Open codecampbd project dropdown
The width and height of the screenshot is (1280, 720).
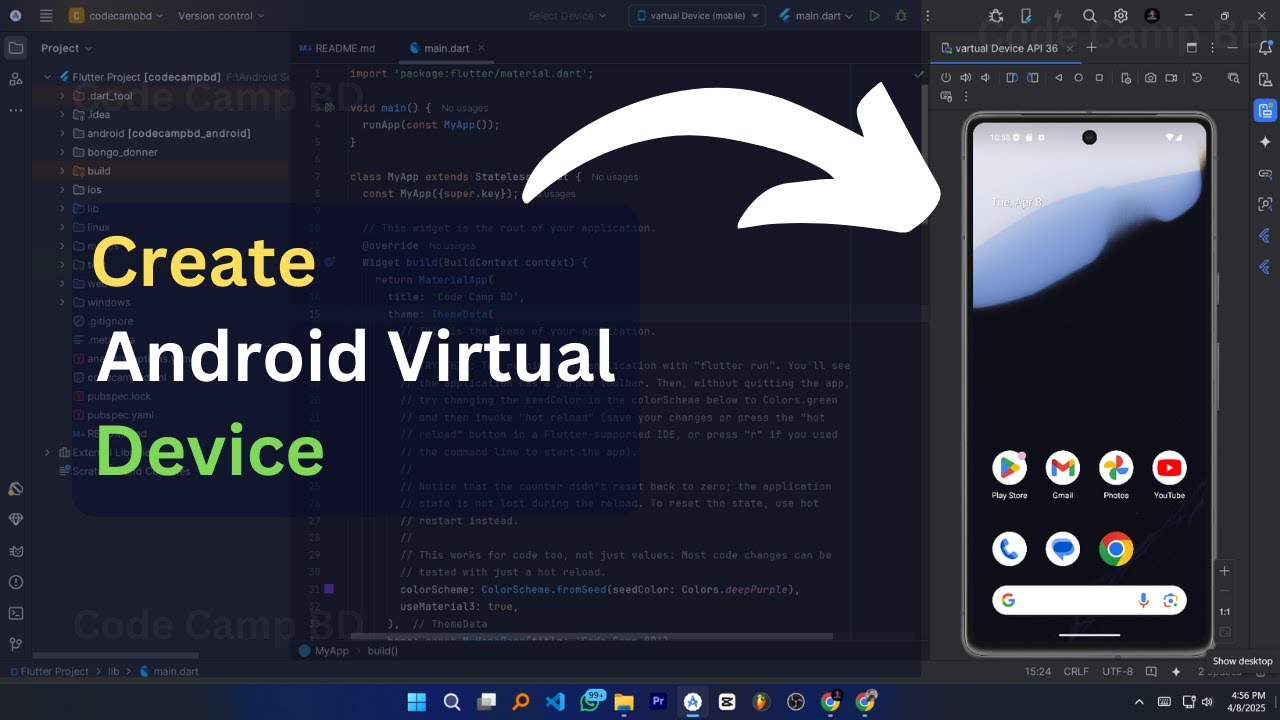[x=116, y=16]
